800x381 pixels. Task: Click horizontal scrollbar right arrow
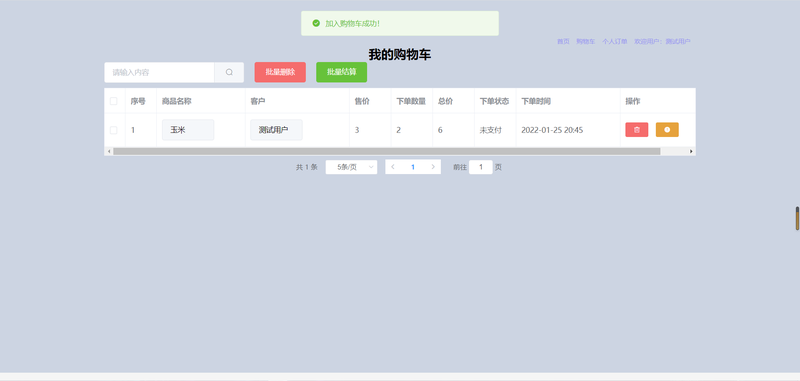(691, 151)
